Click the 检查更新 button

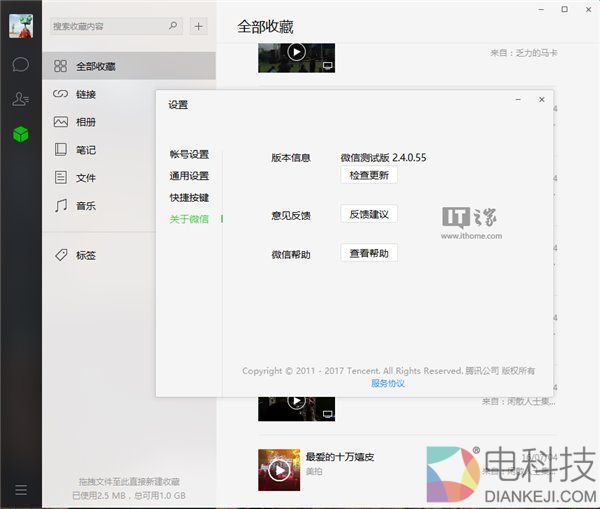(x=369, y=175)
